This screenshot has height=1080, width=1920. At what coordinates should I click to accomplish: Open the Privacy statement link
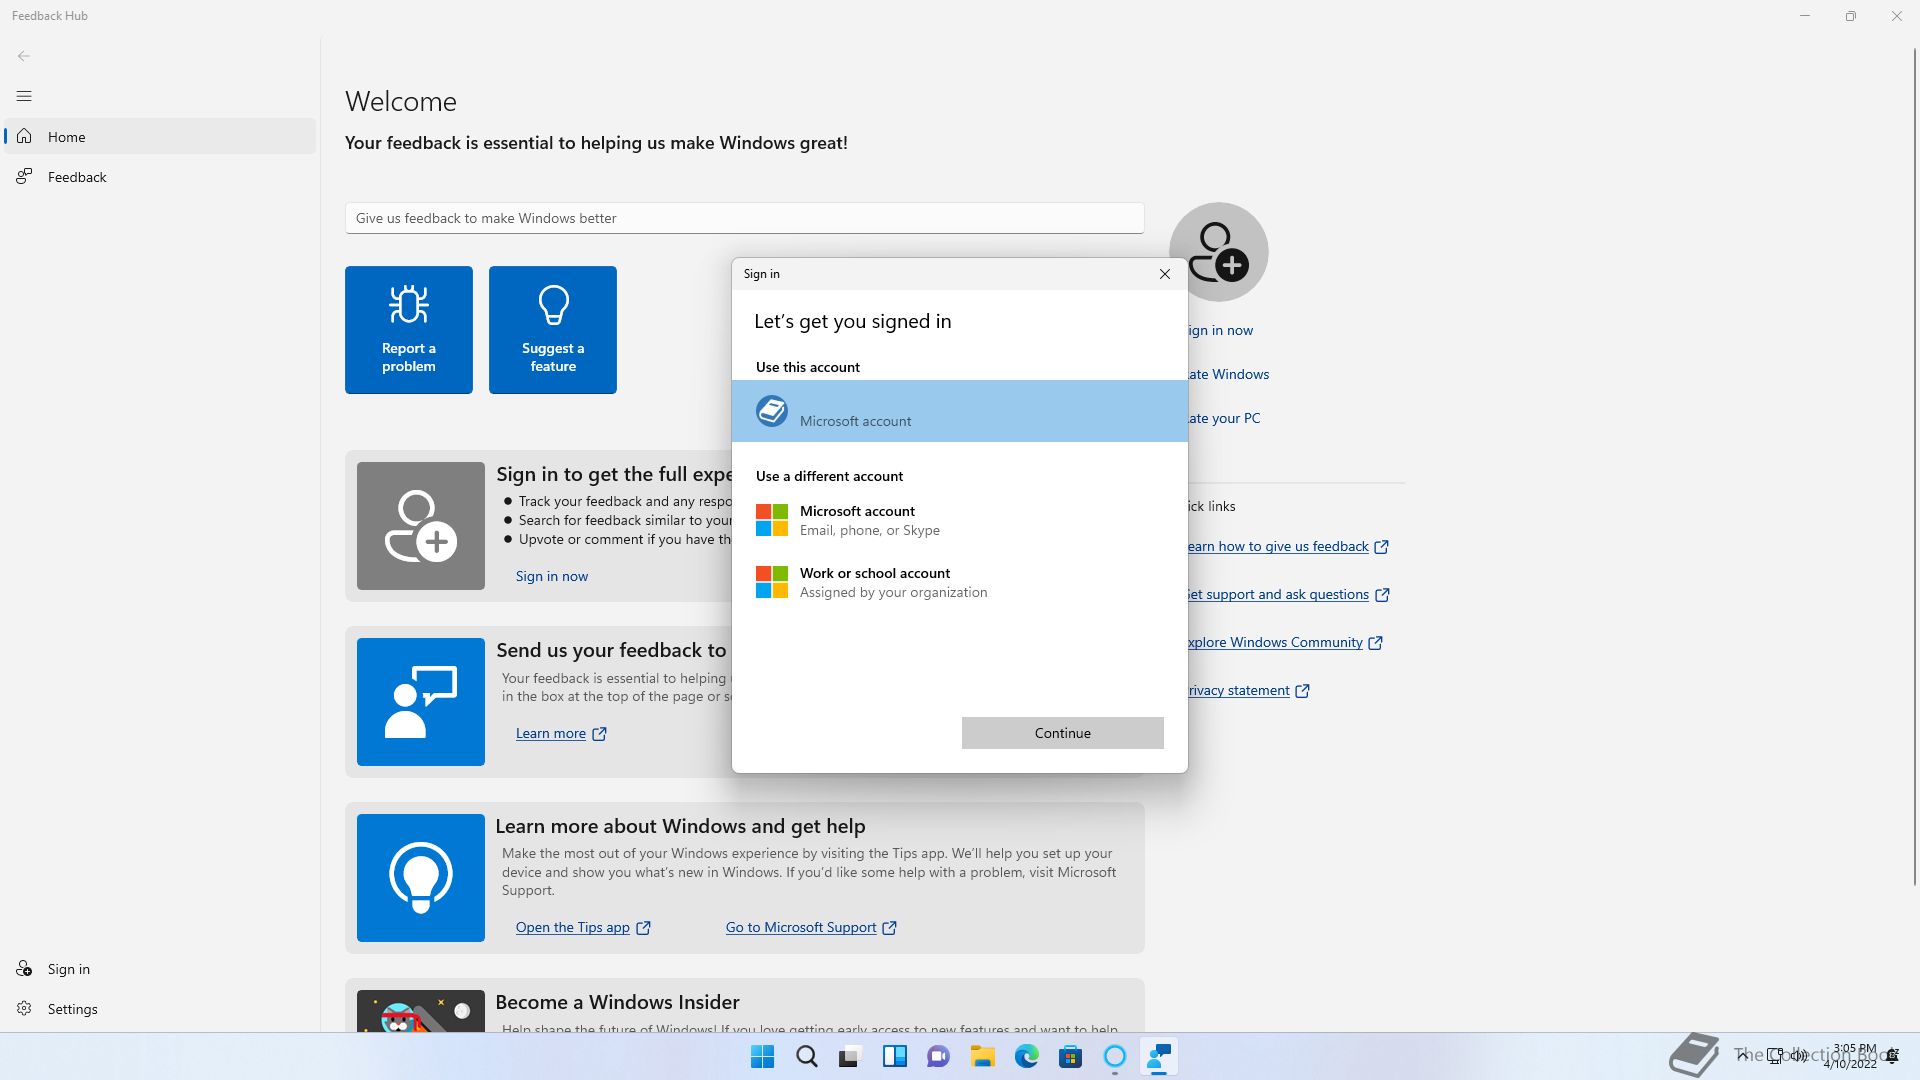[x=1239, y=690]
